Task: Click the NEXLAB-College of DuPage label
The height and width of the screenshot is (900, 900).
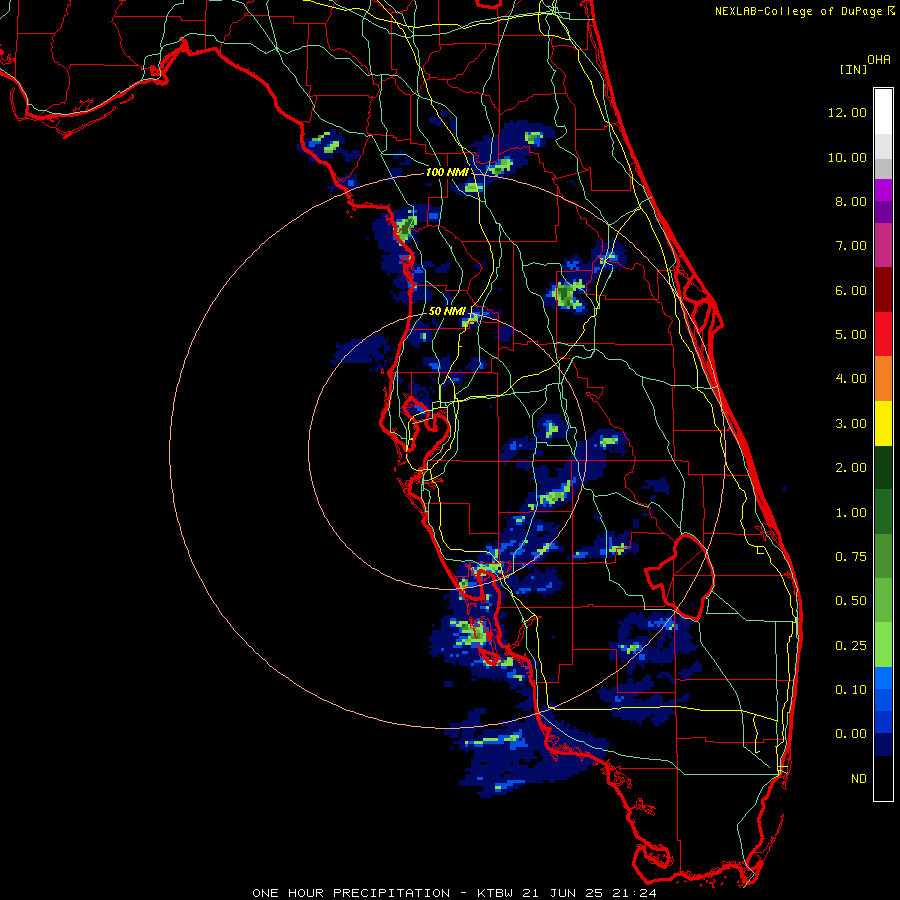Action: point(799,11)
